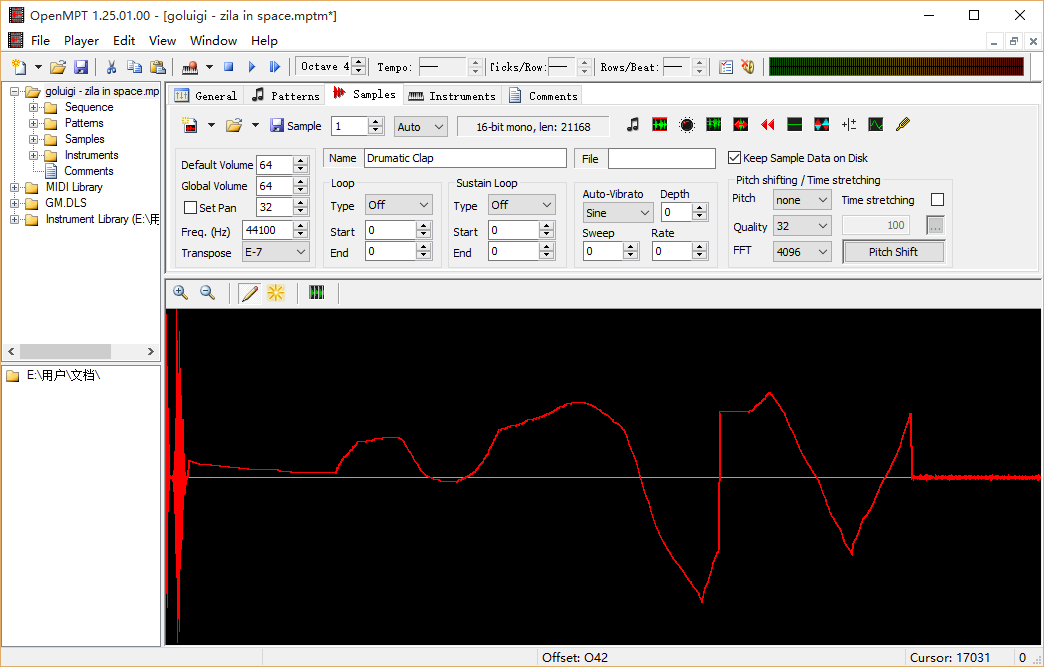Enable the Set Pan checkbox
The height and width of the screenshot is (667, 1044).
point(191,208)
